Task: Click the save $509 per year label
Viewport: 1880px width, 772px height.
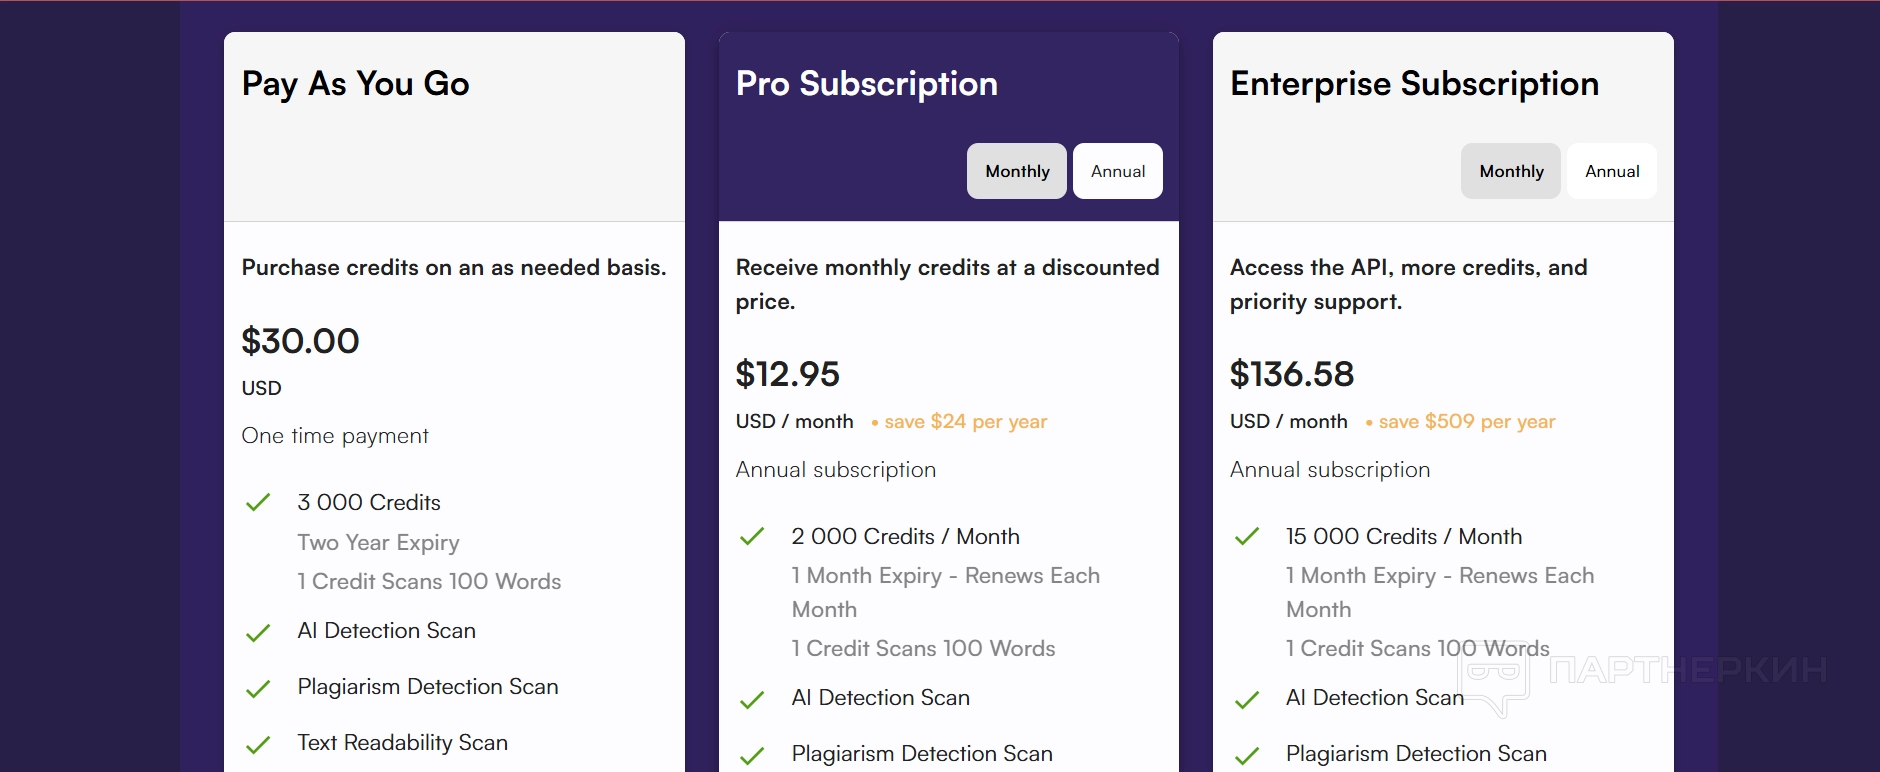Action: pyautogui.click(x=1466, y=421)
